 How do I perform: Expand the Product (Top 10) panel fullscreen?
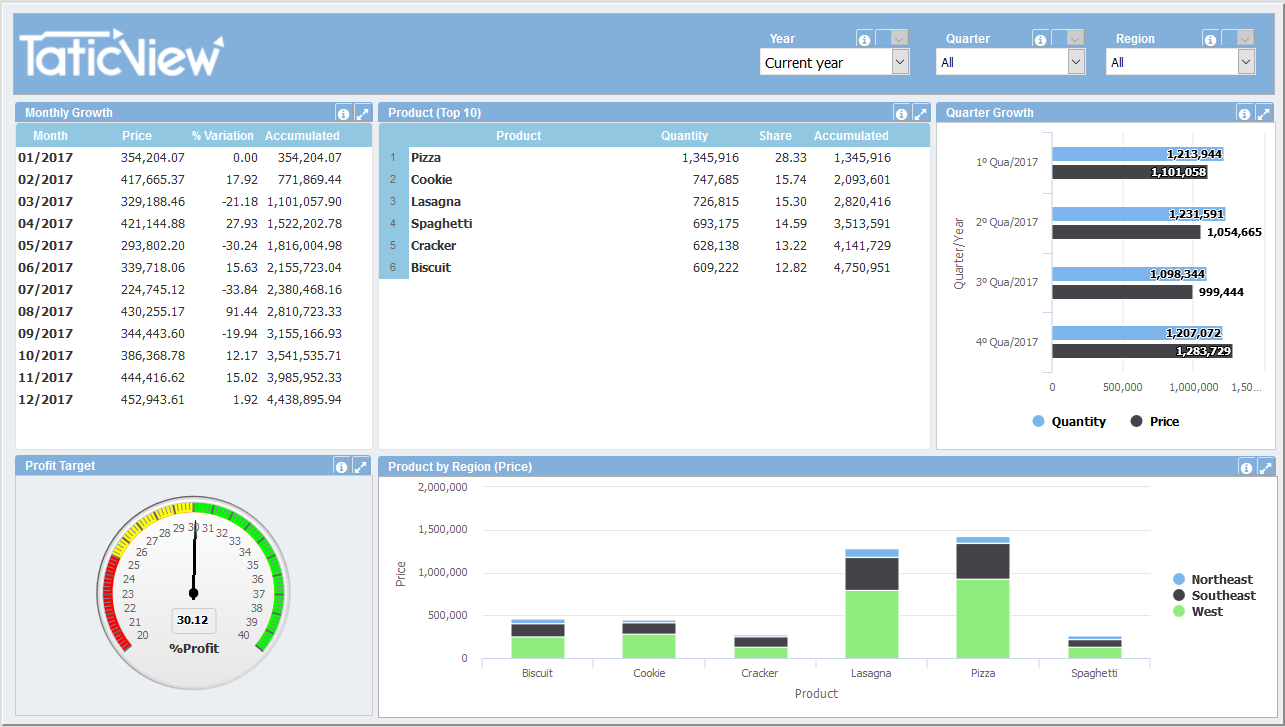pyautogui.click(x=921, y=113)
